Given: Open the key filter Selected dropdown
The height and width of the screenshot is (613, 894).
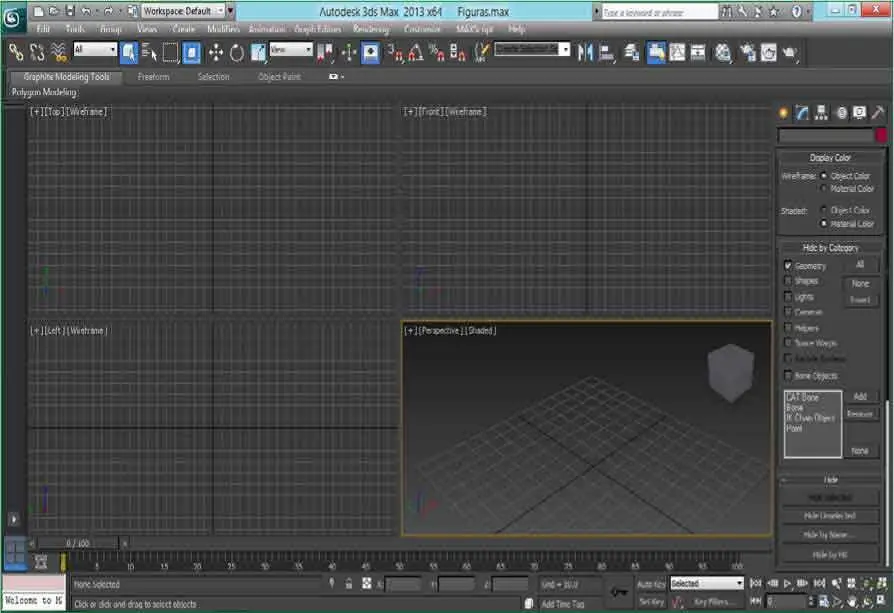Looking at the screenshot, I should (x=707, y=583).
